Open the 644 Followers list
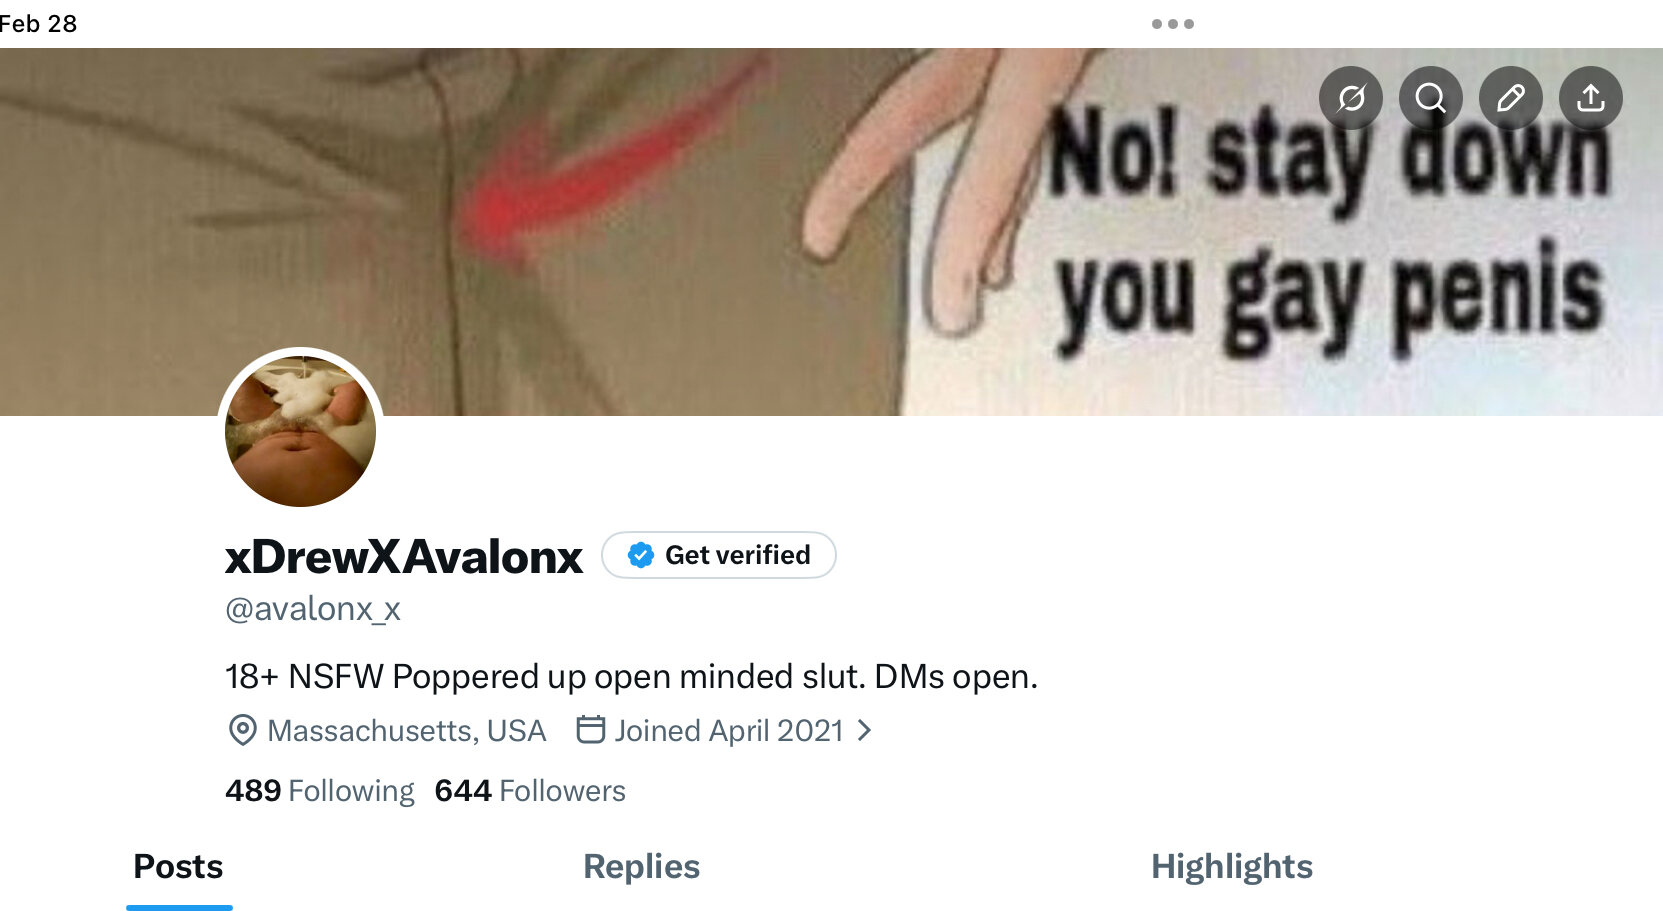Screen dimensions: 1663x911 coord(530,790)
